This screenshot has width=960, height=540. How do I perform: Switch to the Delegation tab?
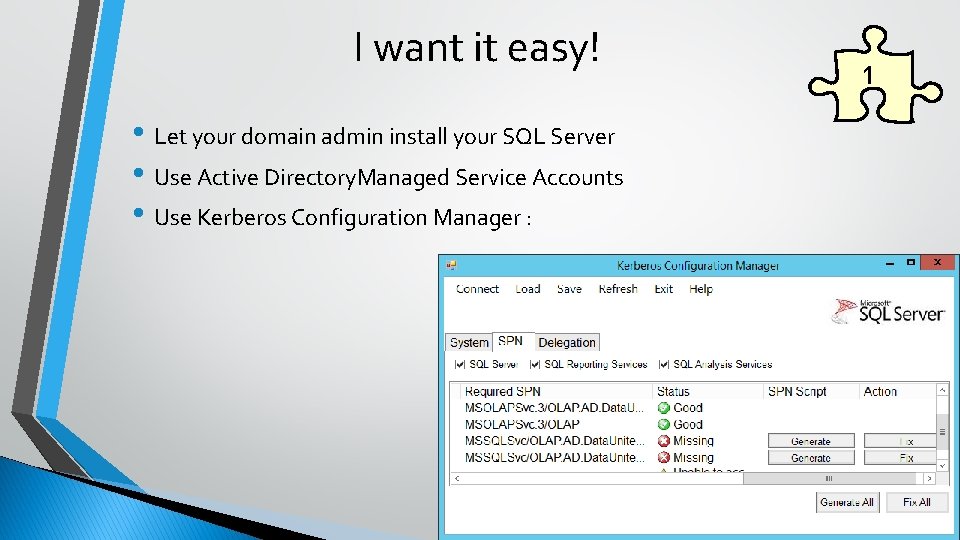coord(567,342)
